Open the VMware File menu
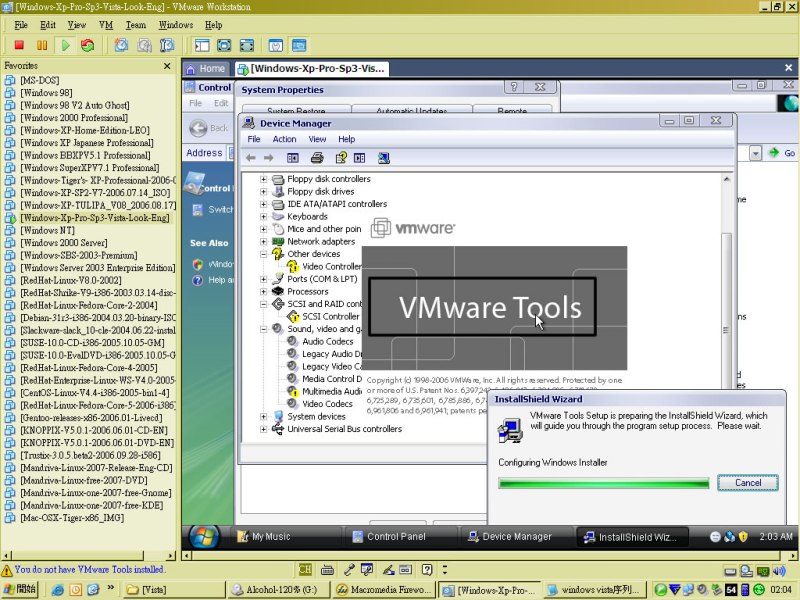 coord(21,25)
